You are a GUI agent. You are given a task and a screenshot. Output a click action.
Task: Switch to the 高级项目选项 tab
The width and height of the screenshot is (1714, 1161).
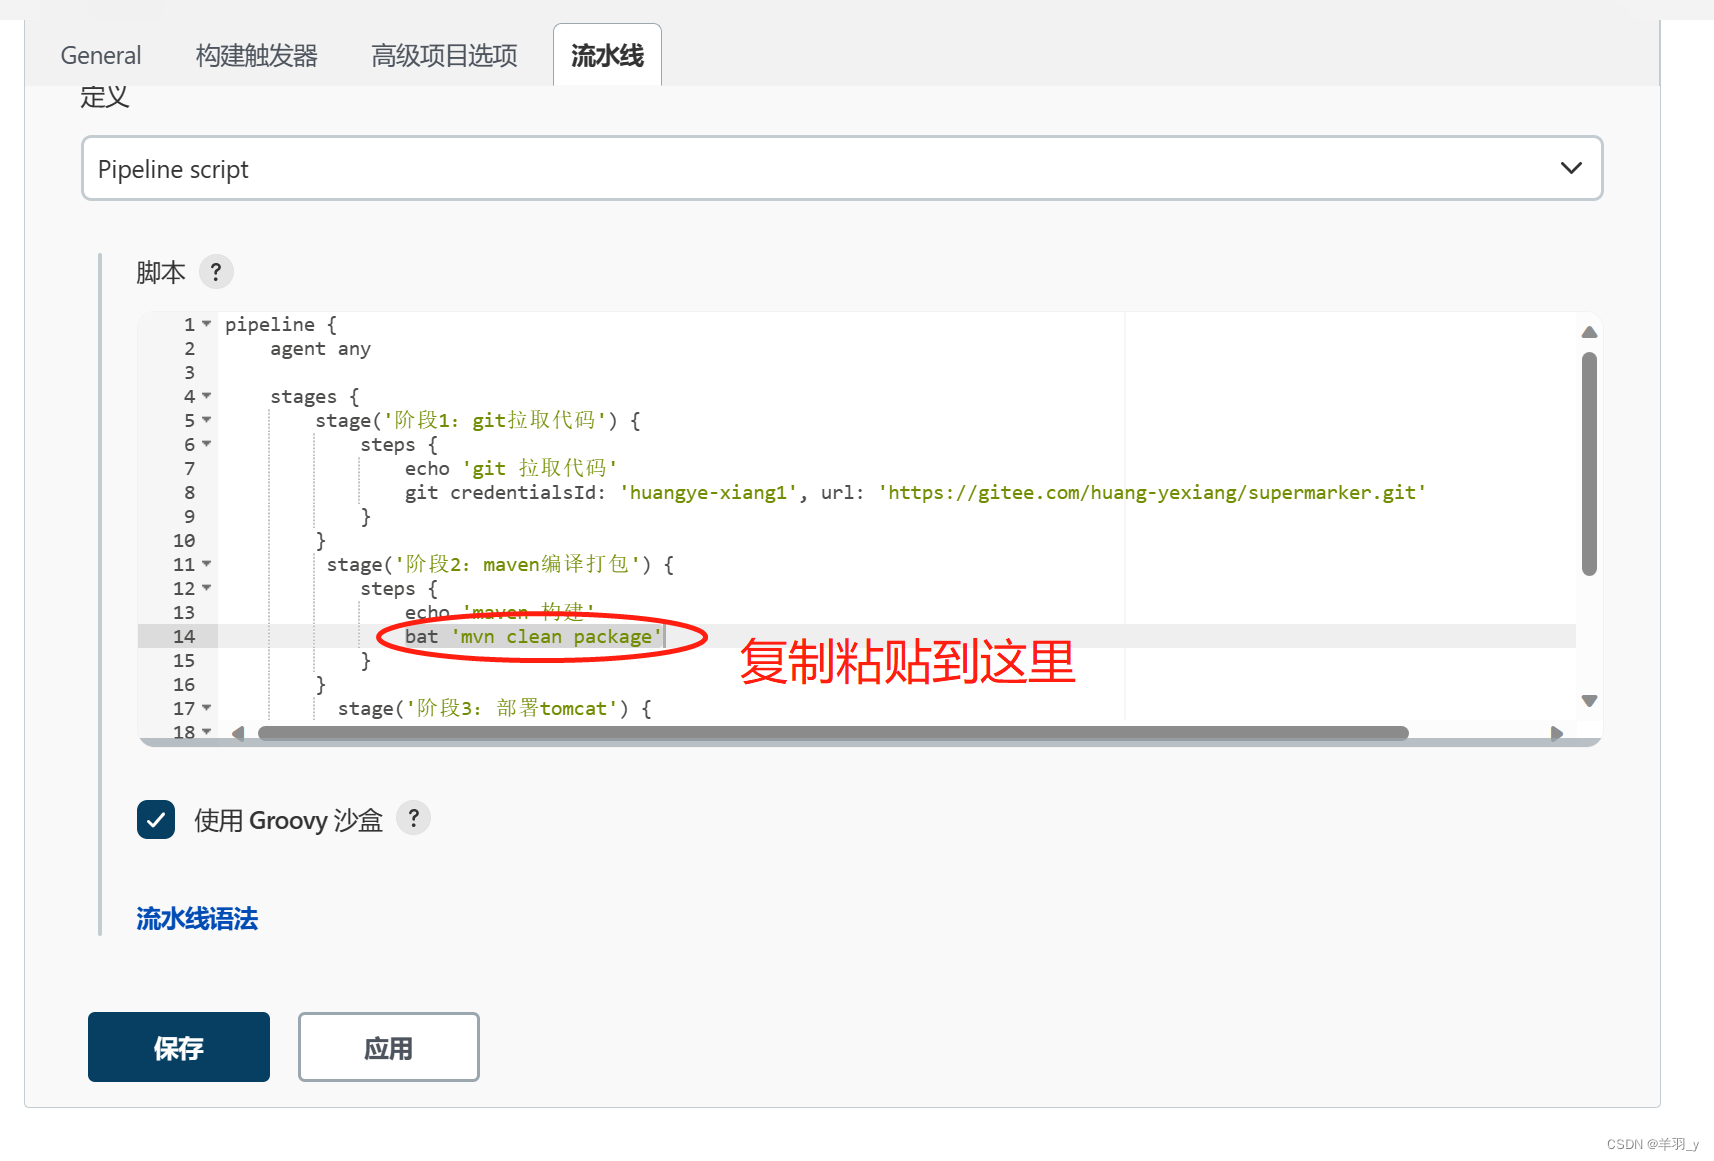(445, 55)
